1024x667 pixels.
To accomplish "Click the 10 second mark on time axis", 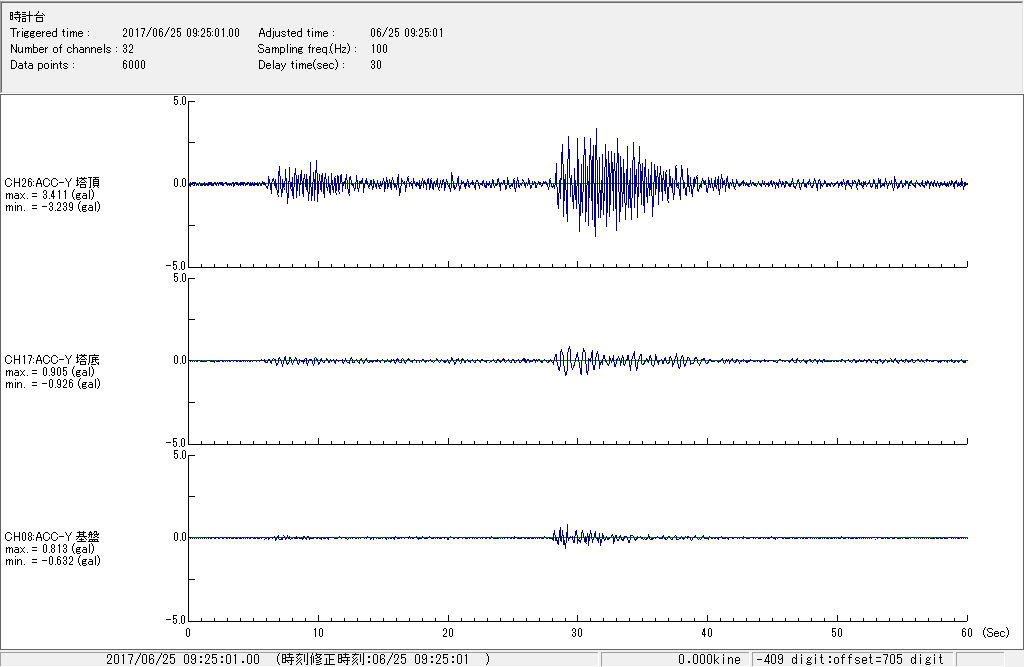I will point(318,634).
